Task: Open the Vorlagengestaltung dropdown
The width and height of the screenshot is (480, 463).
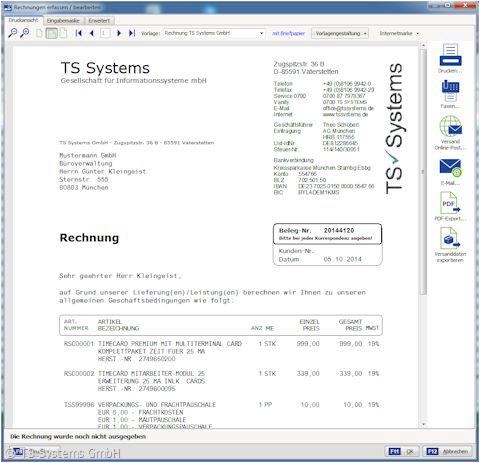Action: (340, 33)
